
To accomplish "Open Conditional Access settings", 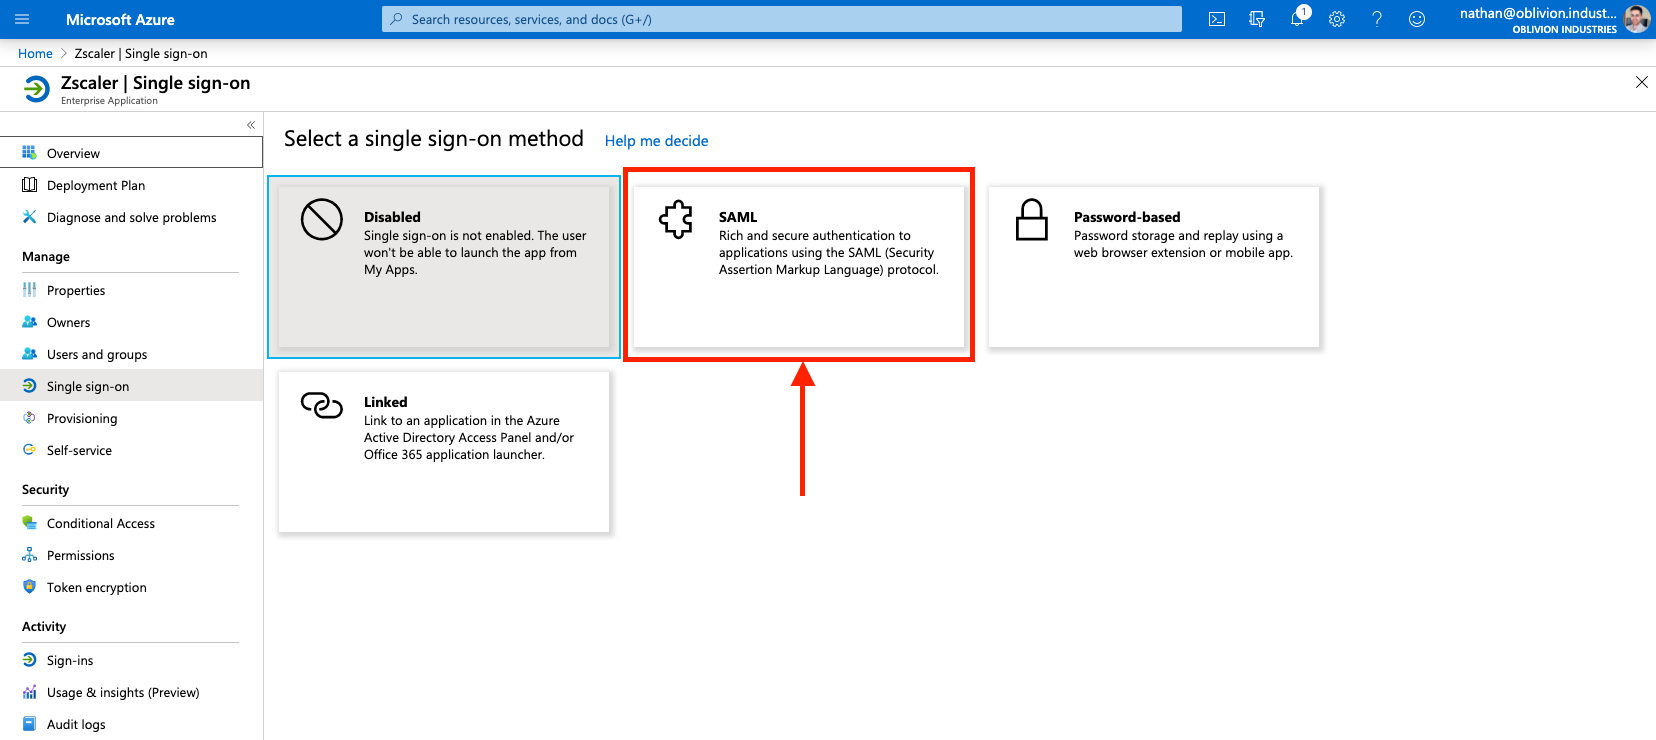I will pyautogui.click(x=101, y=524).
